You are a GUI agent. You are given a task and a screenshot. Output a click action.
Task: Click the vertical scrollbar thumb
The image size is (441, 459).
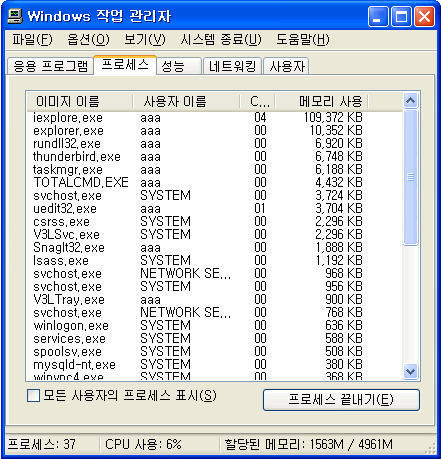point(410,177)
